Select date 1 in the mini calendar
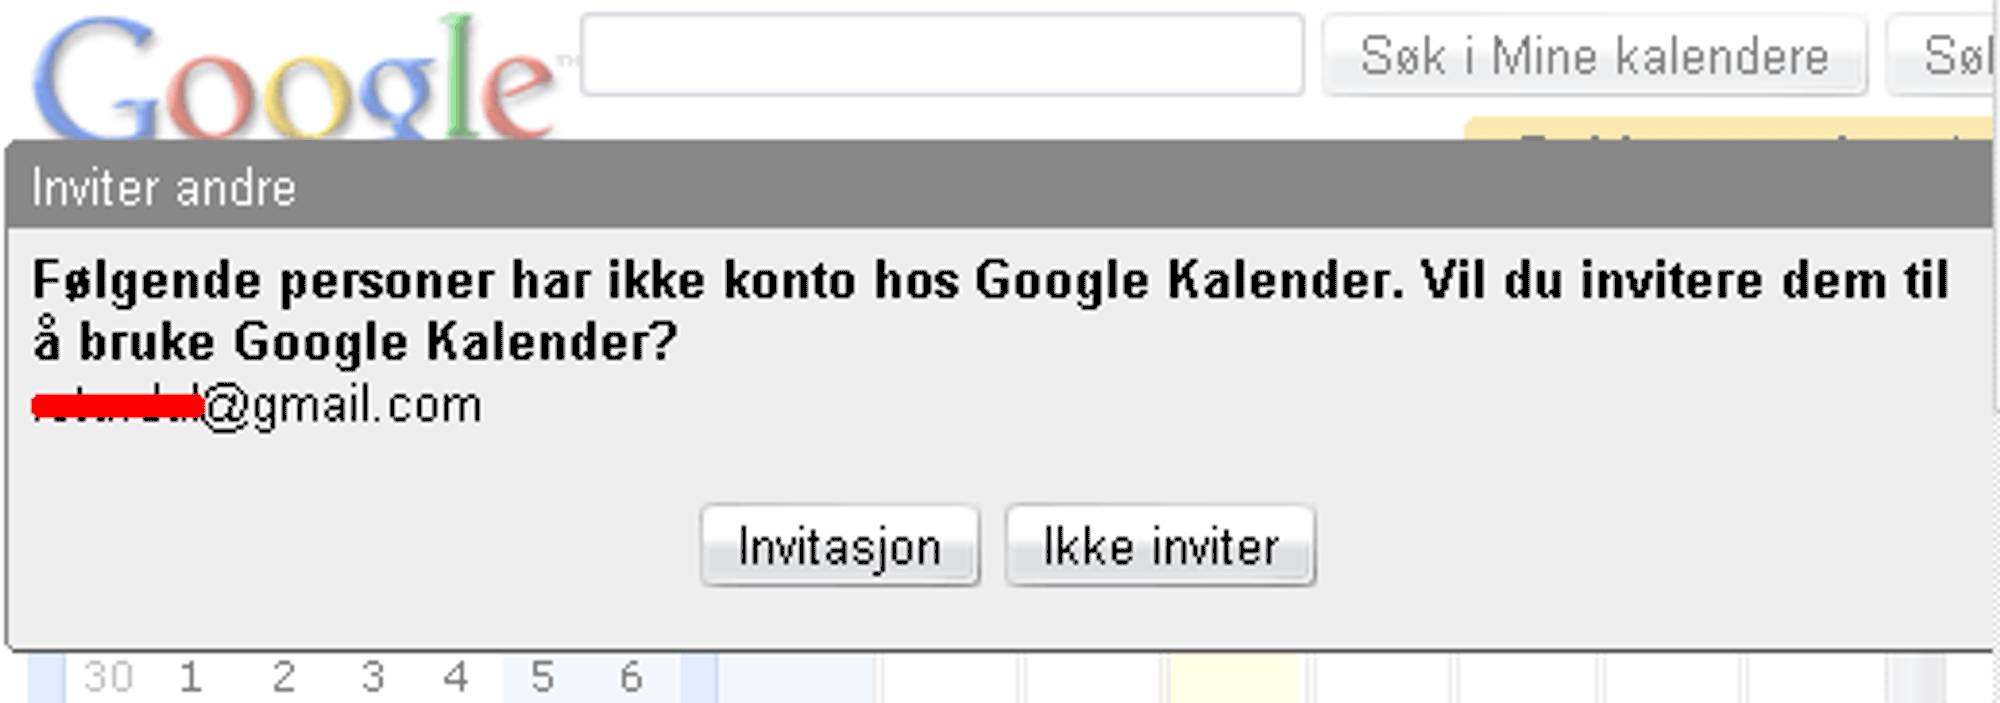The height and width of the screenshot is (703, 2000). point(191,678)
